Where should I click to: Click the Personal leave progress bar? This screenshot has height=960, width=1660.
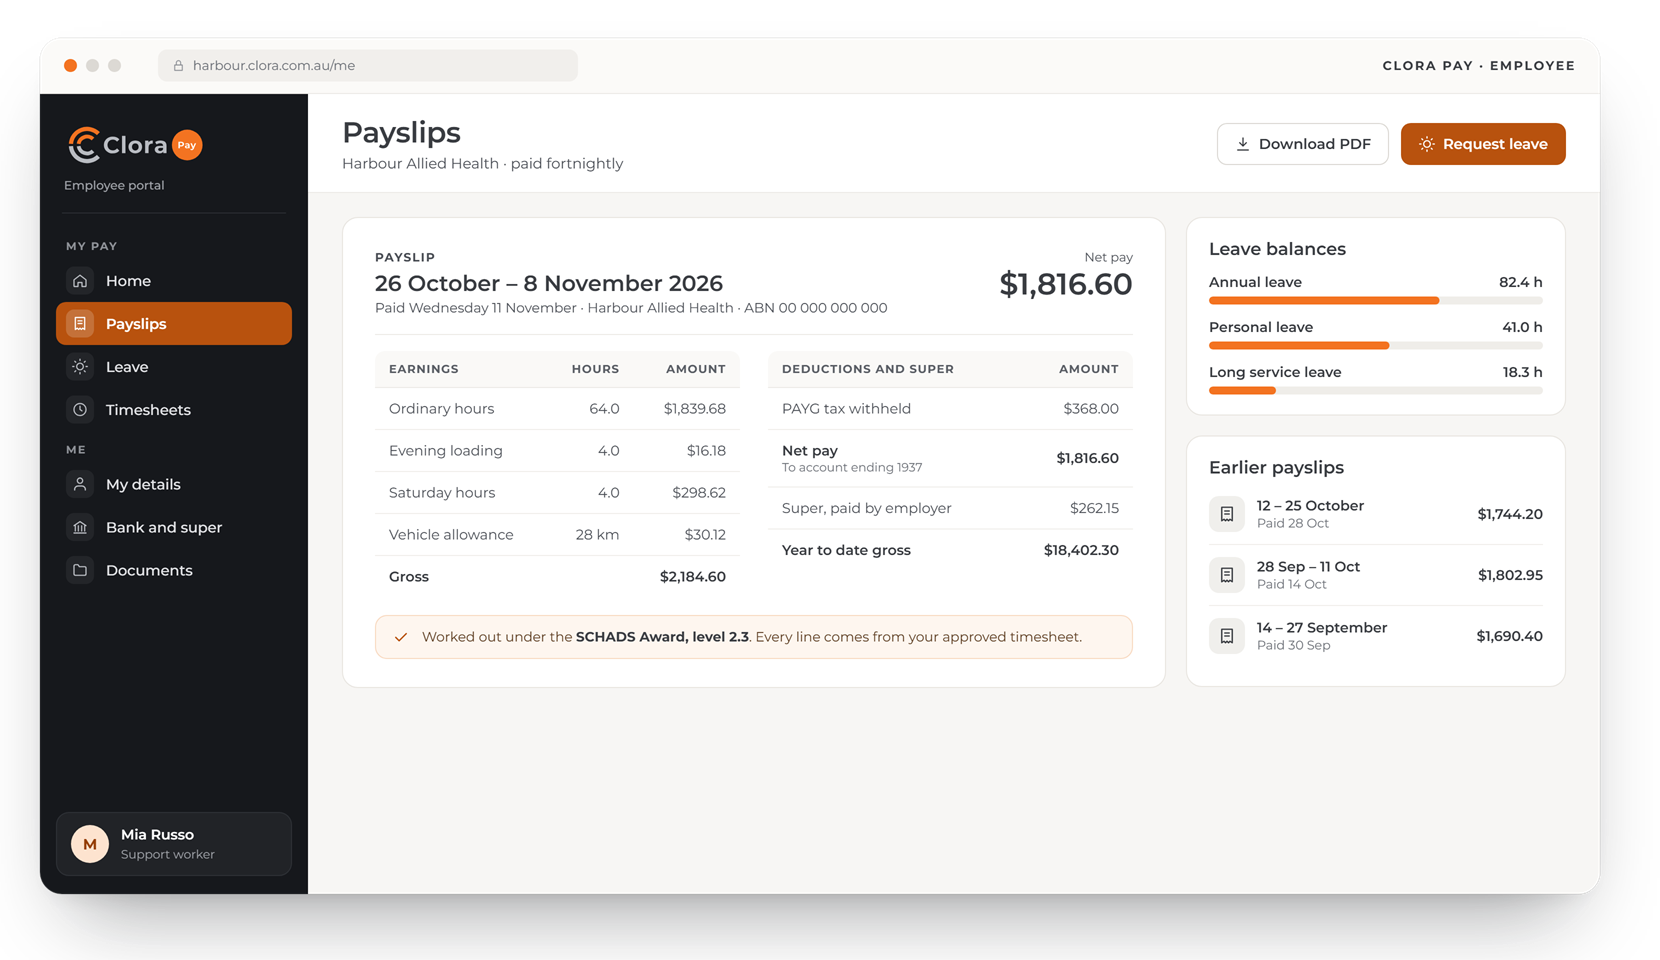(x=1376, y=346)
